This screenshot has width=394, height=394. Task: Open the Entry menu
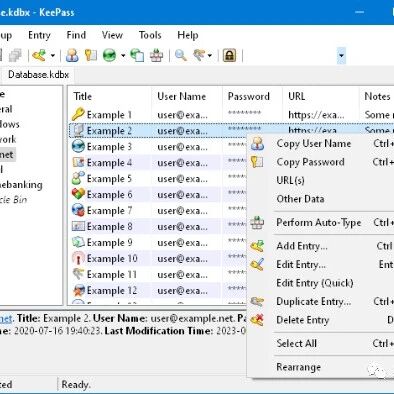39,35
